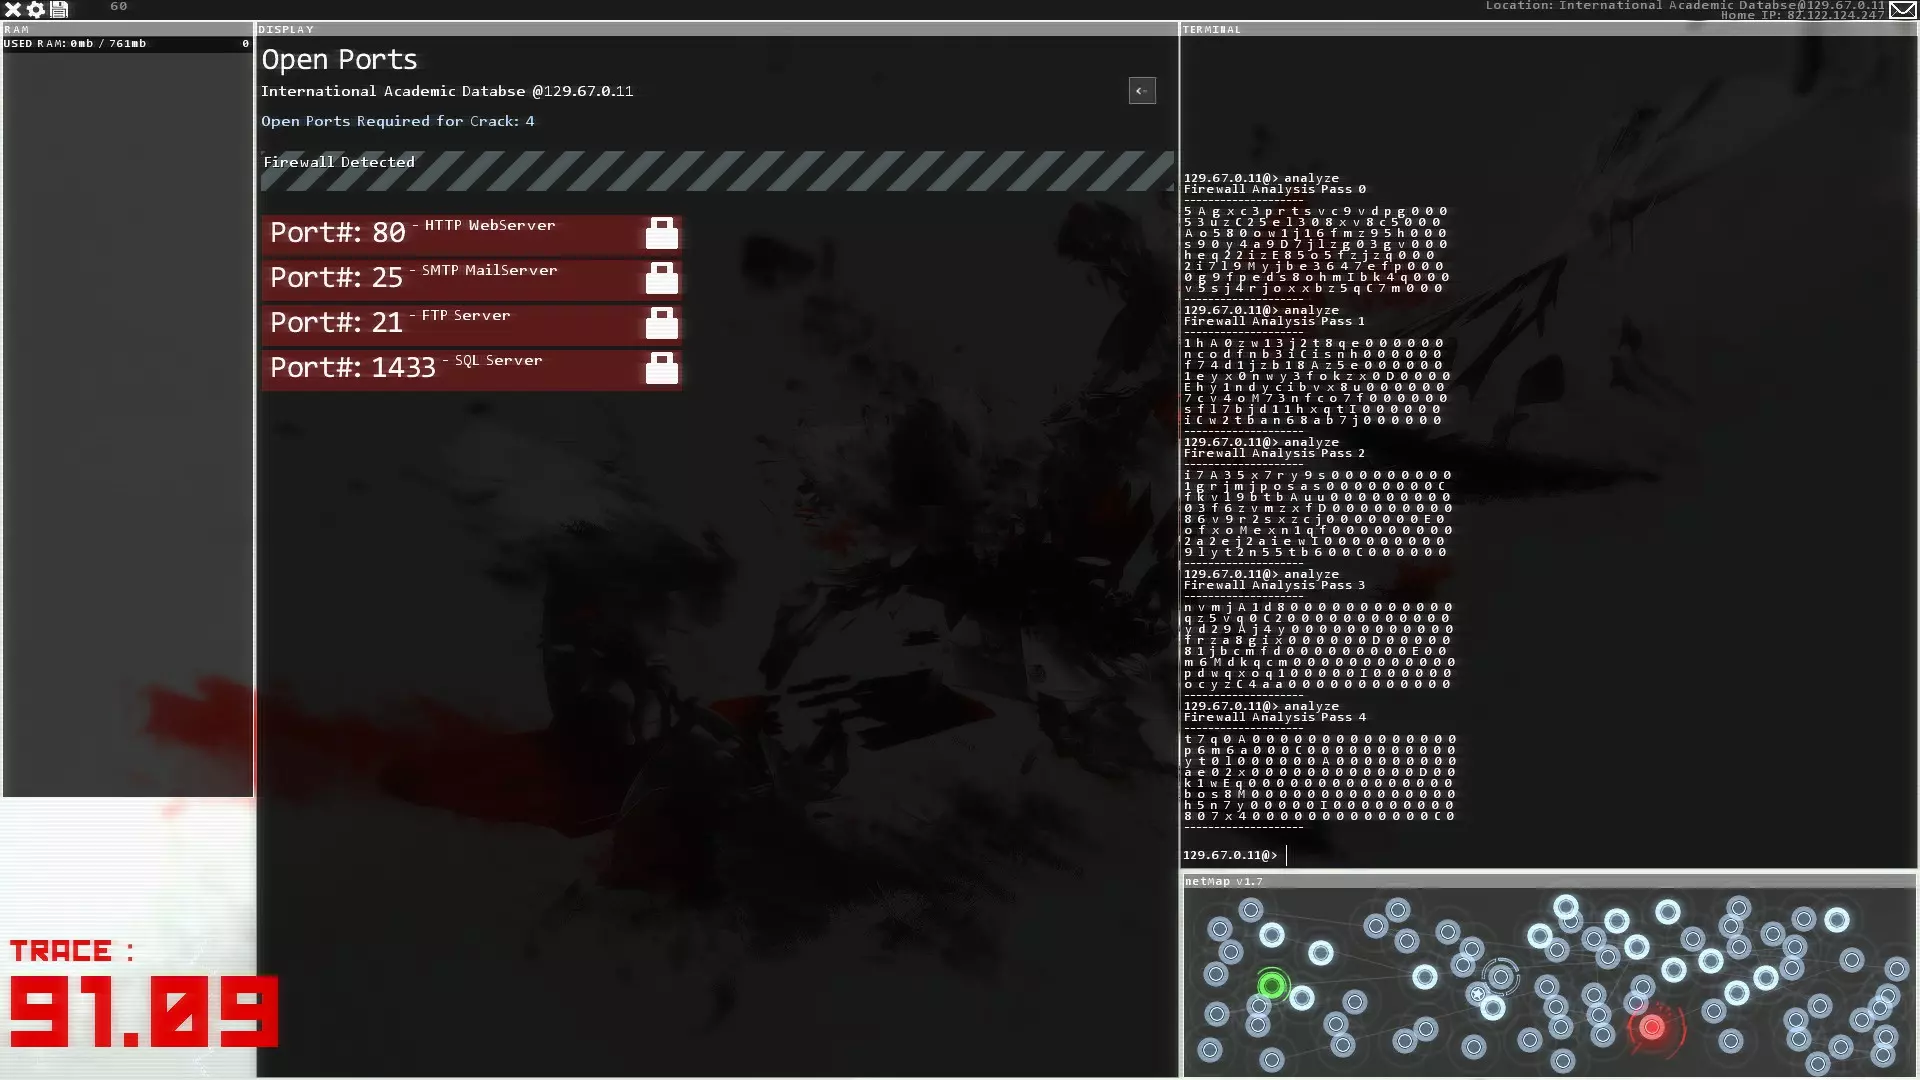Select the Port 1433 SQL Server row

(450, 368)
